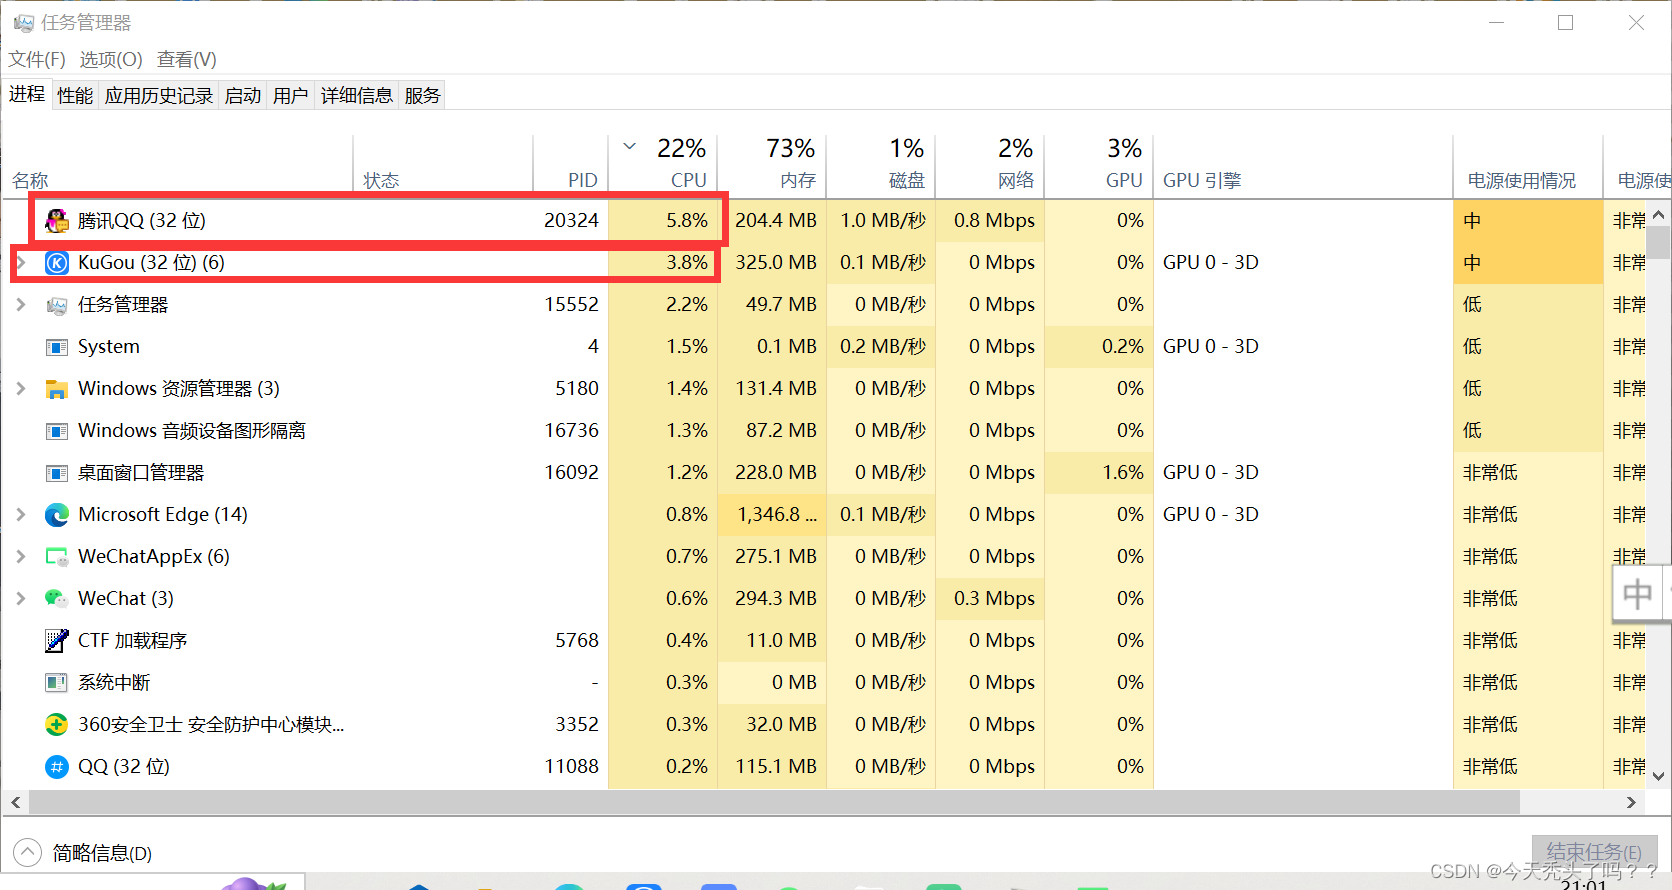
Task: Switch to the 启动 tab
Action: click(243, 96)
